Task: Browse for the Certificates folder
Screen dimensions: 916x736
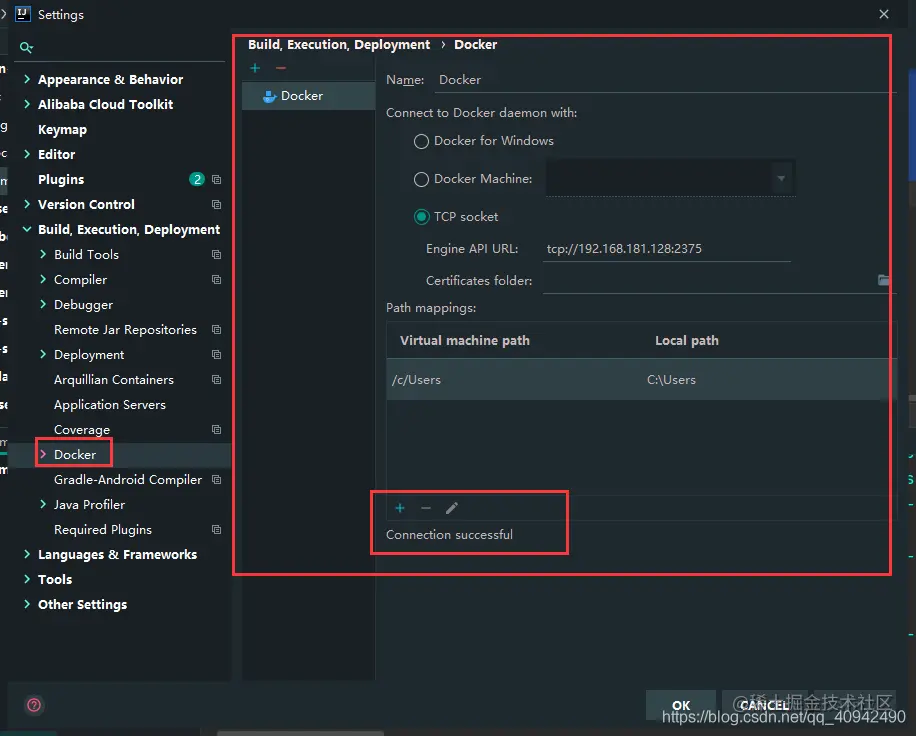Action: click(x=884, y=280)
